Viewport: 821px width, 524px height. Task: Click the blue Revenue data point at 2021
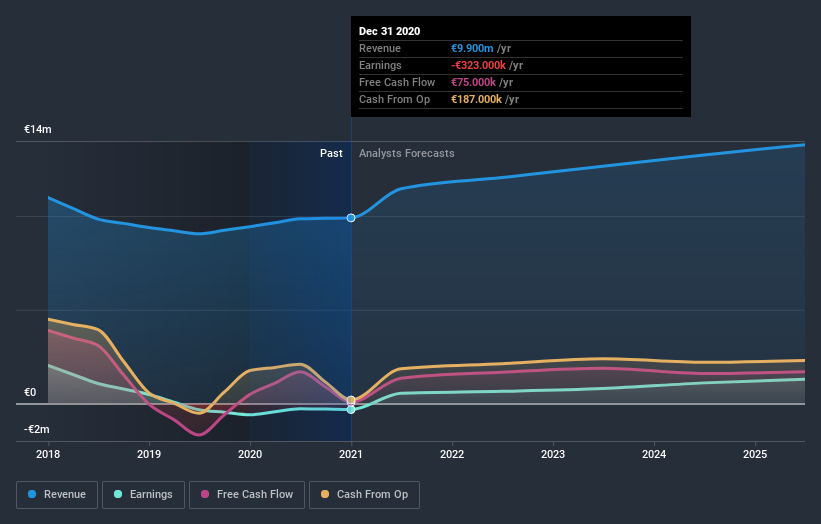point(351,218)
